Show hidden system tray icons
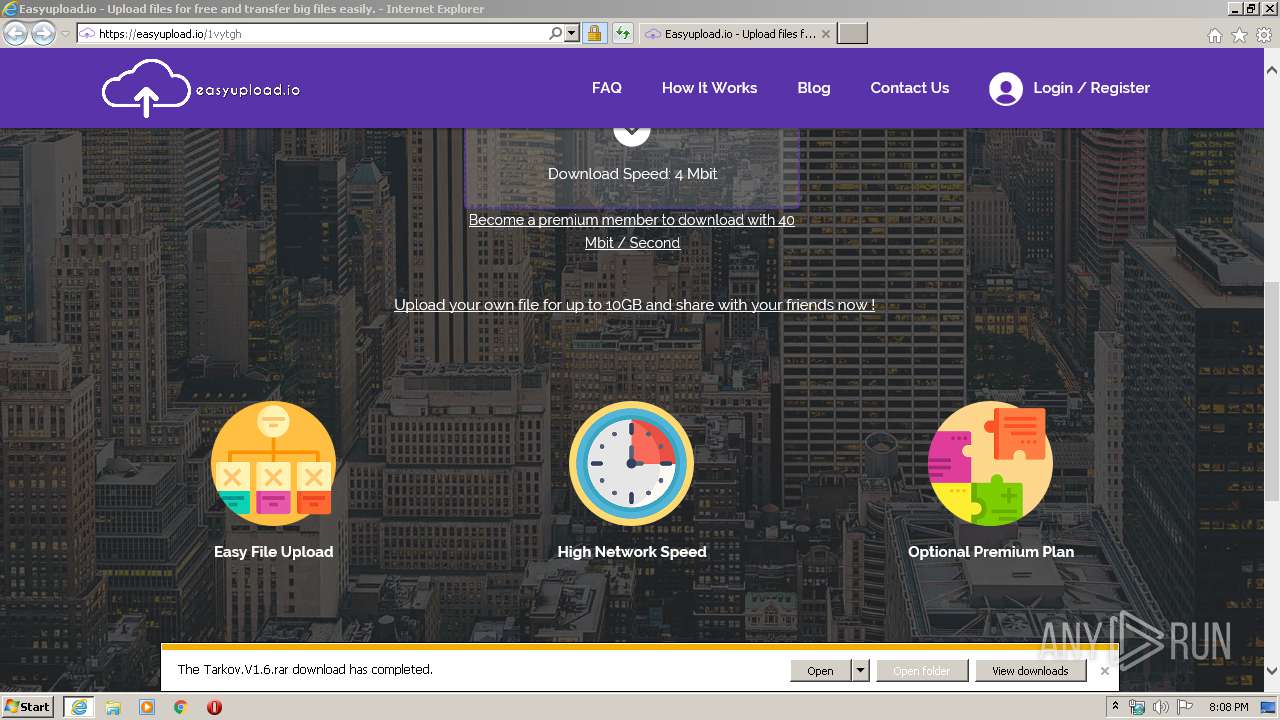 coord(1116,707)
